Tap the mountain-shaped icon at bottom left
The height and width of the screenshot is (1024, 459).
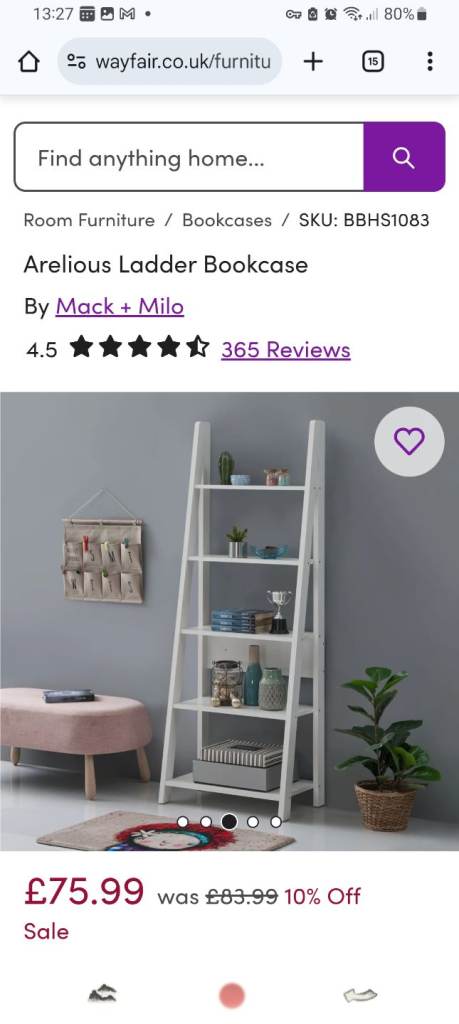coord(103,993)
